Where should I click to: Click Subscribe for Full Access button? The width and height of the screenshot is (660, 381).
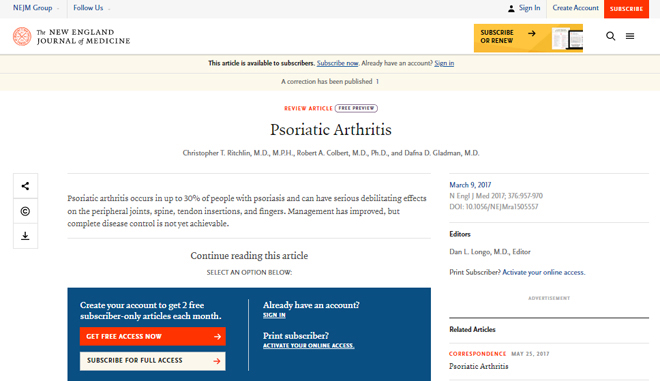153,361
